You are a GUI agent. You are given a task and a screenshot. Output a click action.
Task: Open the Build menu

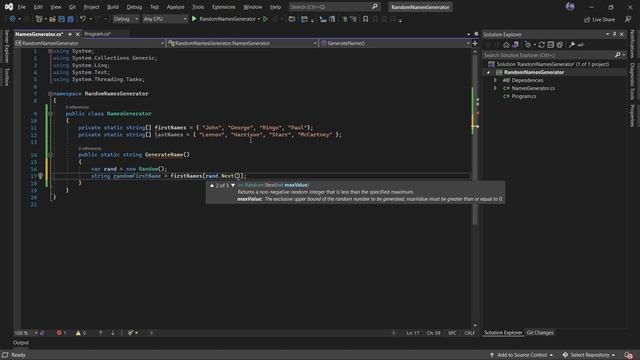[113, 7]
